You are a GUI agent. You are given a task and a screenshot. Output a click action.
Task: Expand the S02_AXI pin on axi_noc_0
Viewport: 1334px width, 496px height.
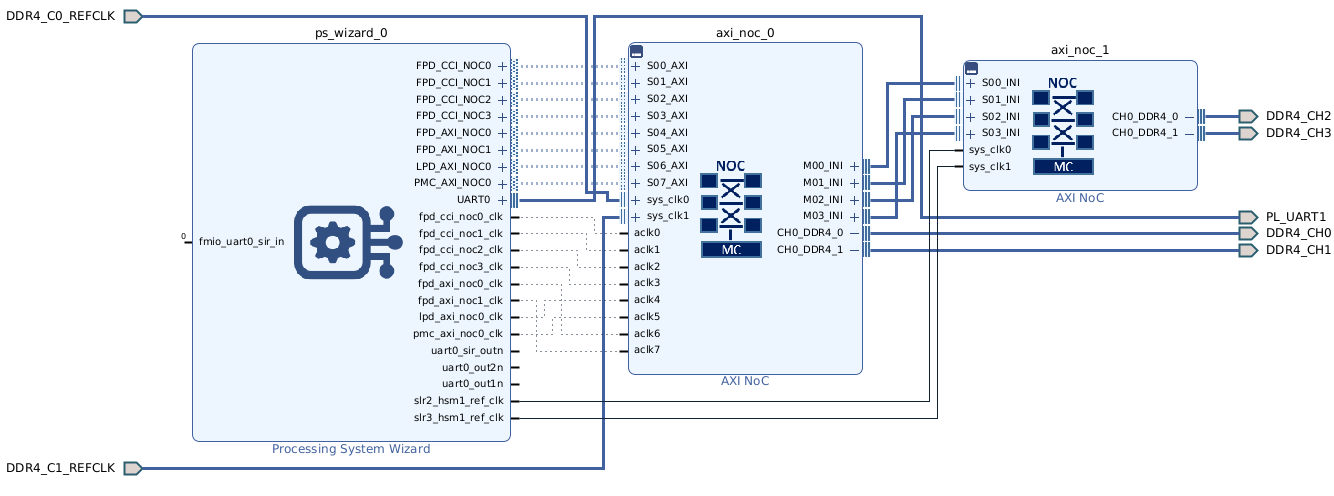coord(637,99)
